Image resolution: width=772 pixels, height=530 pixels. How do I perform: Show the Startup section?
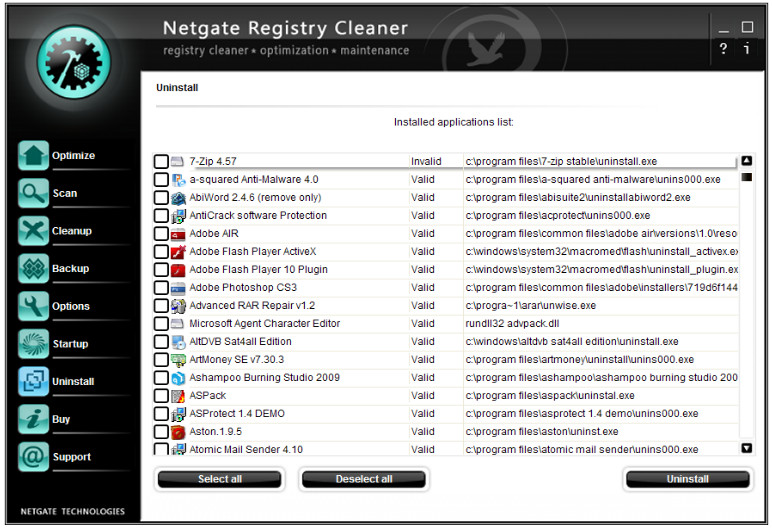70,344
